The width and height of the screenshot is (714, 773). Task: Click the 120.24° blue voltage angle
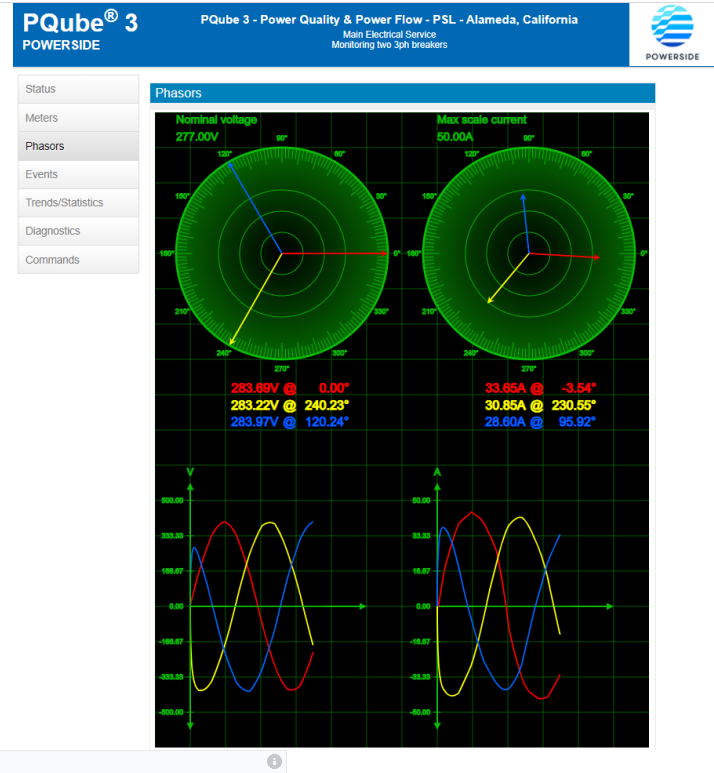click(x=326, y=422)
